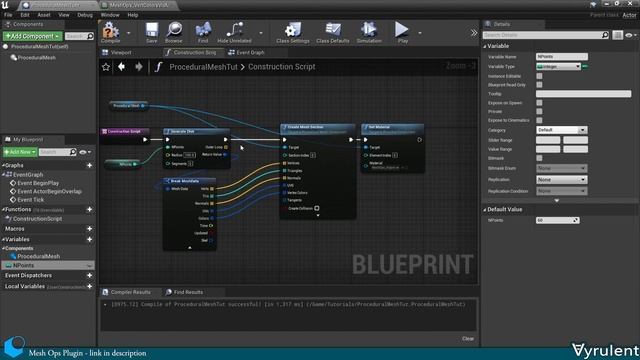
Task: Click ProceduralMeshTut breadcrumb link
Action: click(x=203, y=67)
